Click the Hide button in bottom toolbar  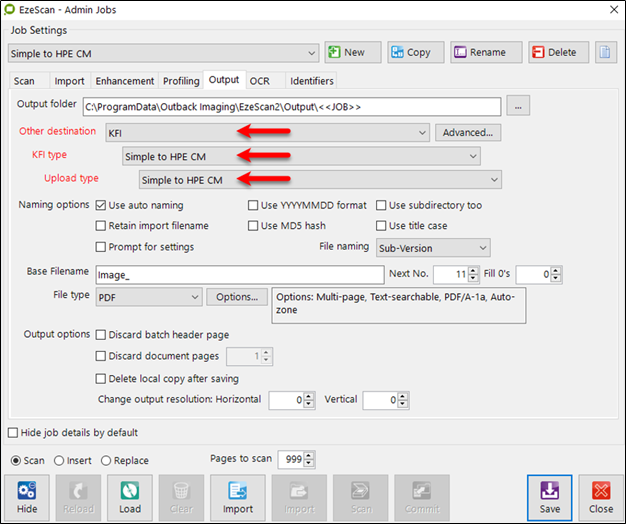(x=27, y=497)
